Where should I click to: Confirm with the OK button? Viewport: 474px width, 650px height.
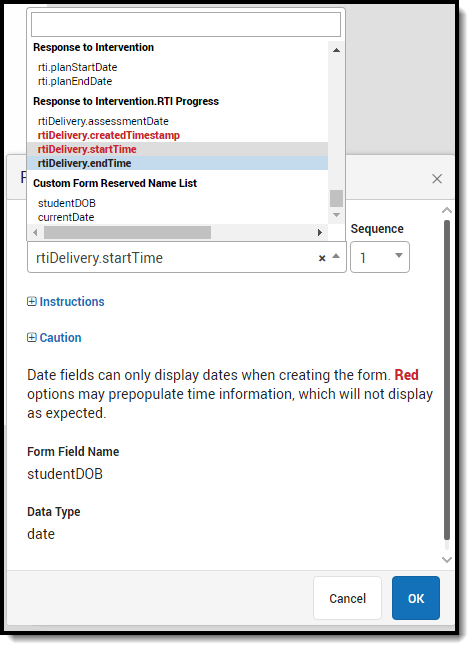click(x=416, y=598)
